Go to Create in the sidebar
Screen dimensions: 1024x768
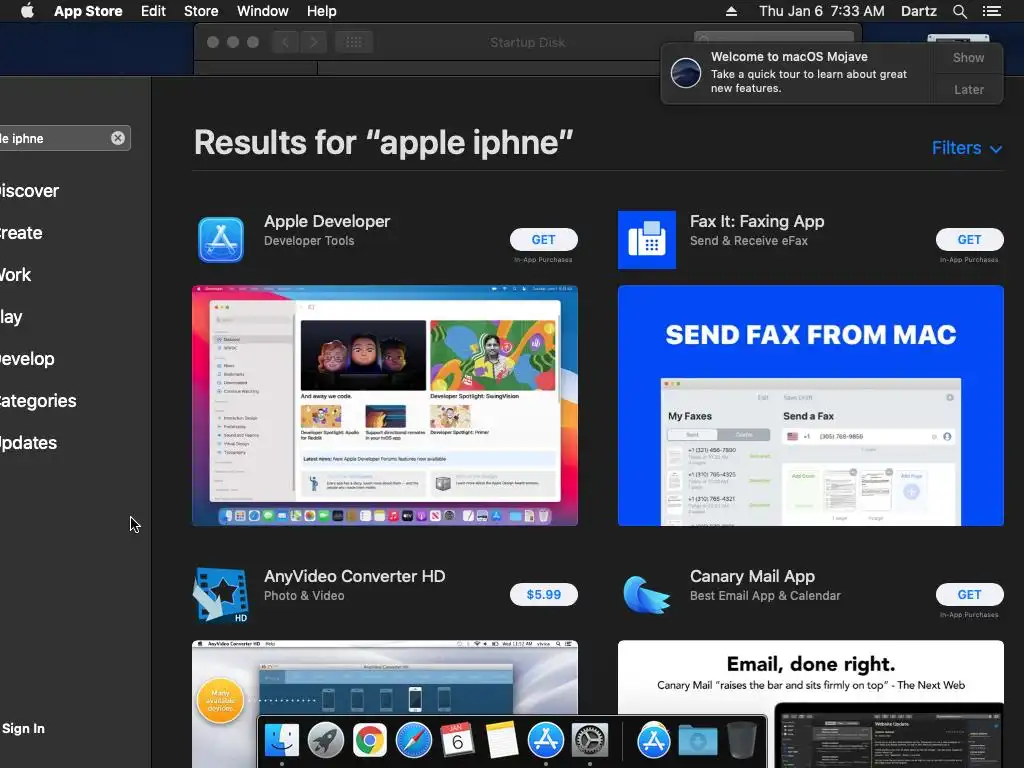[x=21, y=232]
